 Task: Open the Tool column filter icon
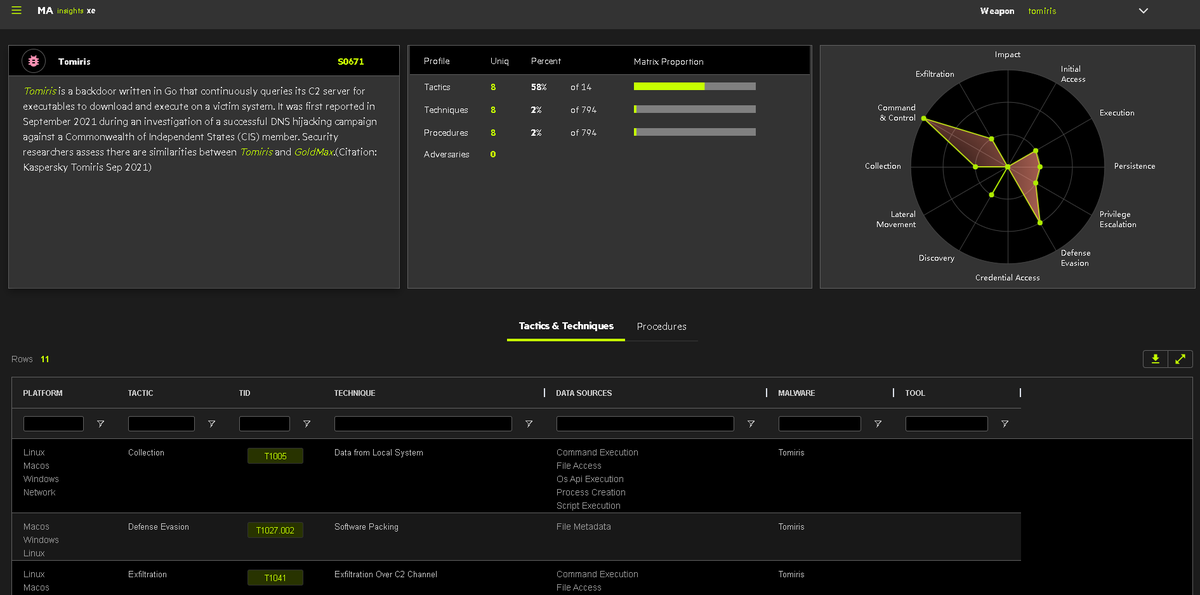[x=1004, y=424]
